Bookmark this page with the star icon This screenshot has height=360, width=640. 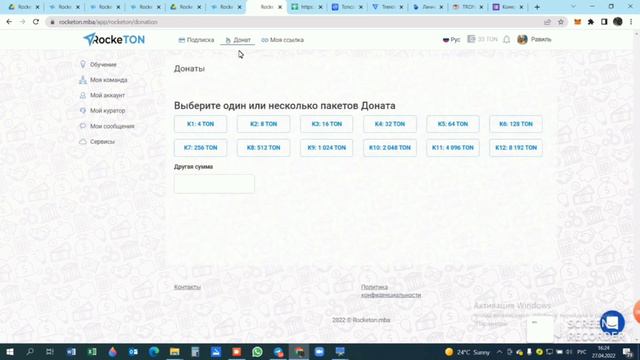(561, 22)
